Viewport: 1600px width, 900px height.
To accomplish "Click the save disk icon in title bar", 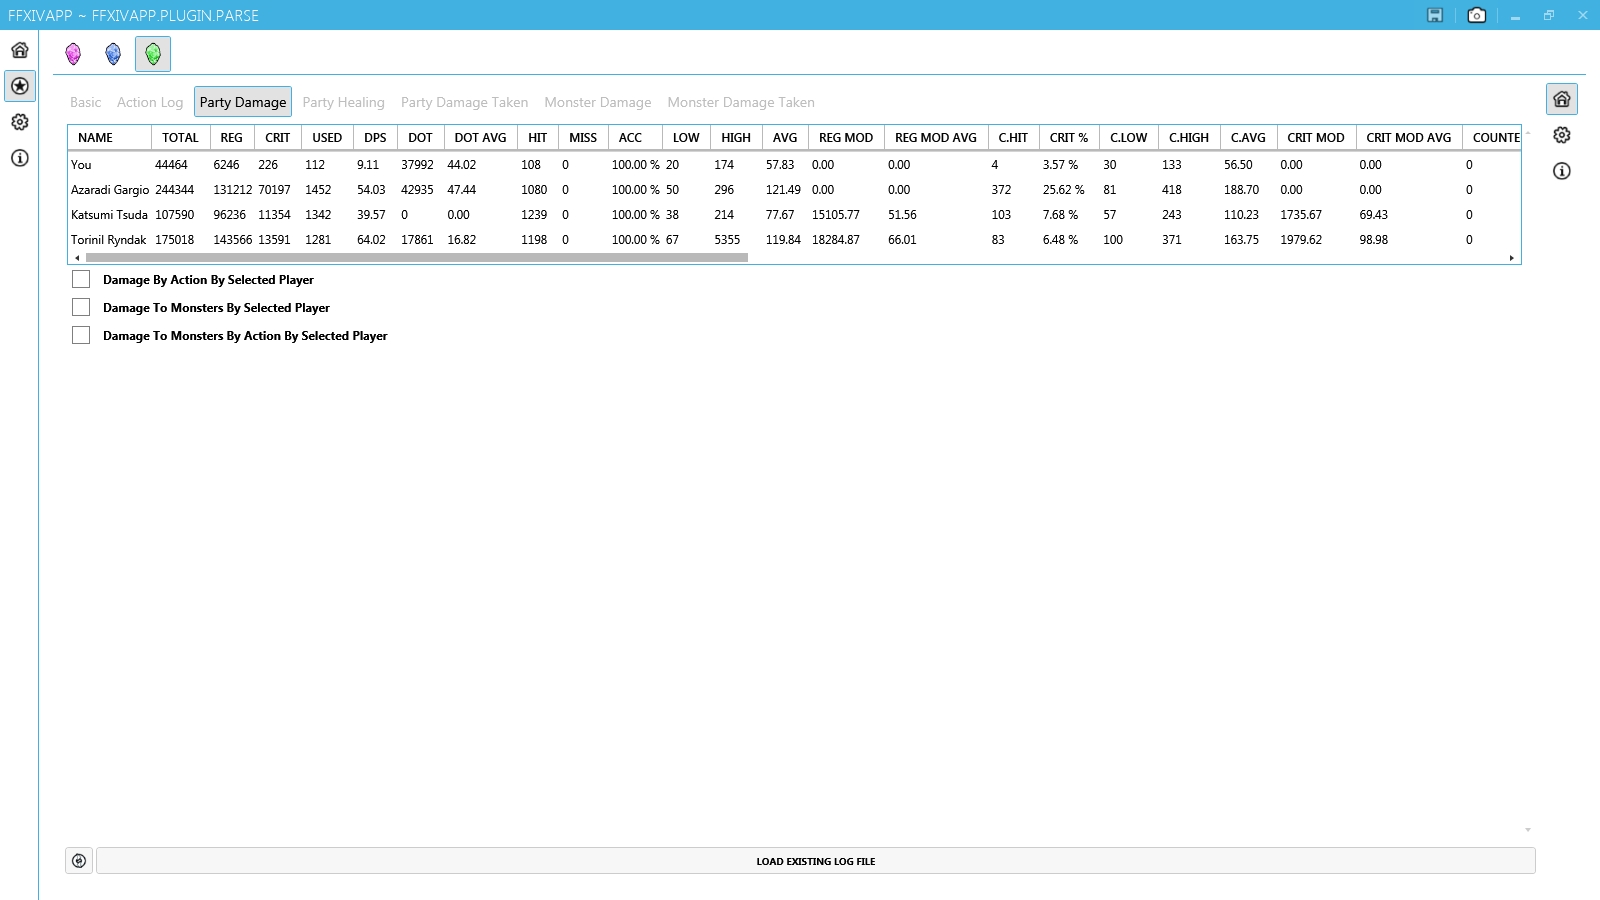I will (x=1435, y=15).
